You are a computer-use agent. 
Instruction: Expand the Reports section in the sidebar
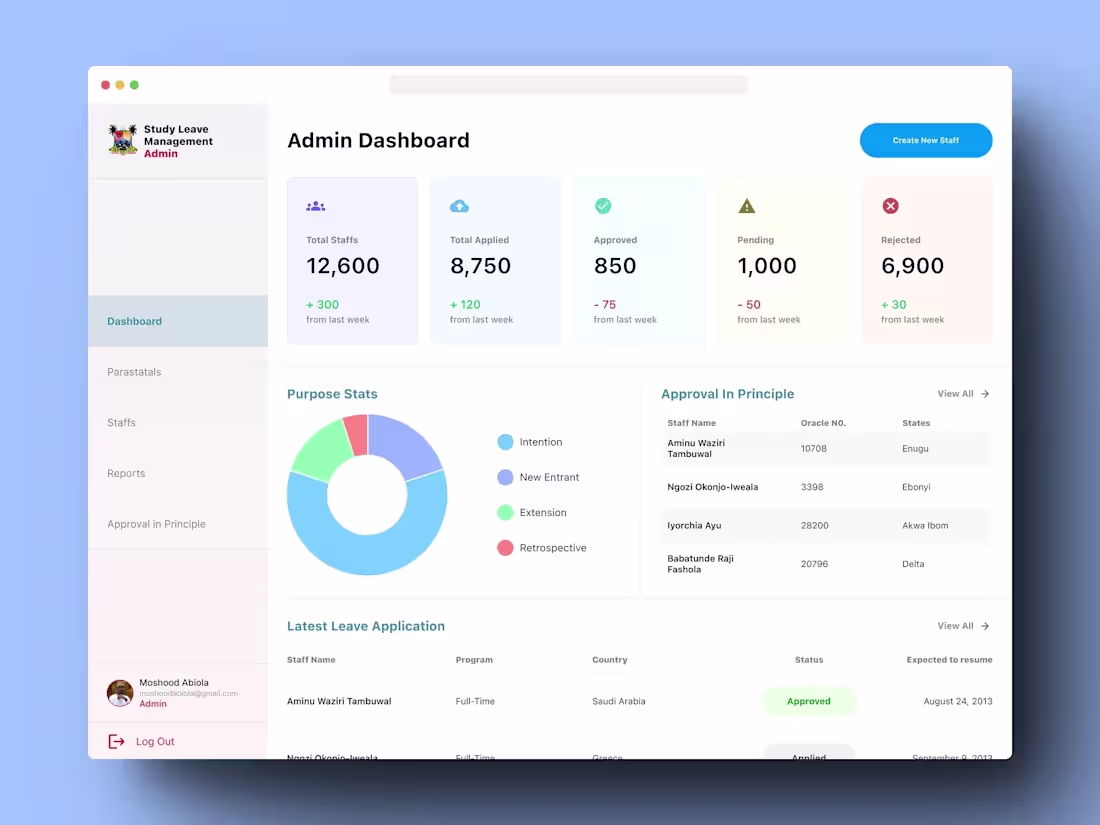(x=125, y=473)
